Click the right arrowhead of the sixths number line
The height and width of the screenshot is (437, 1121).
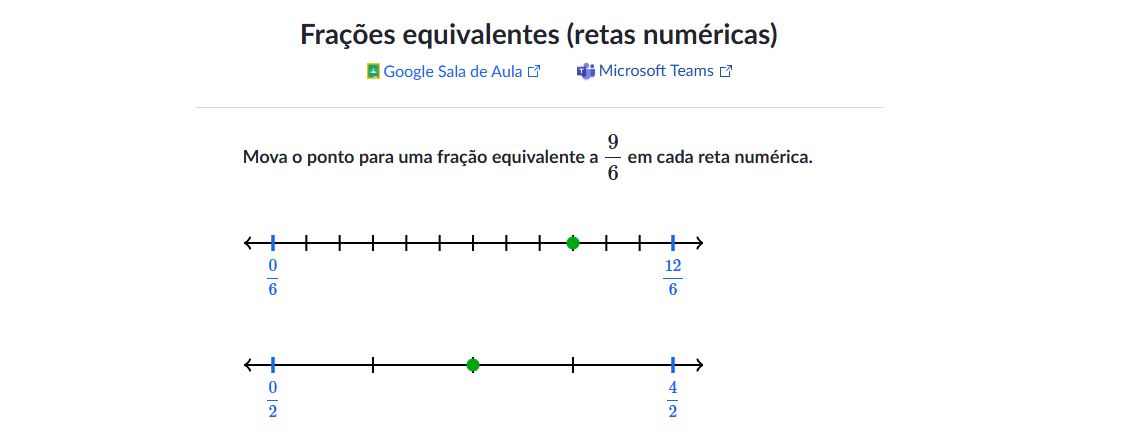point(698,243)
